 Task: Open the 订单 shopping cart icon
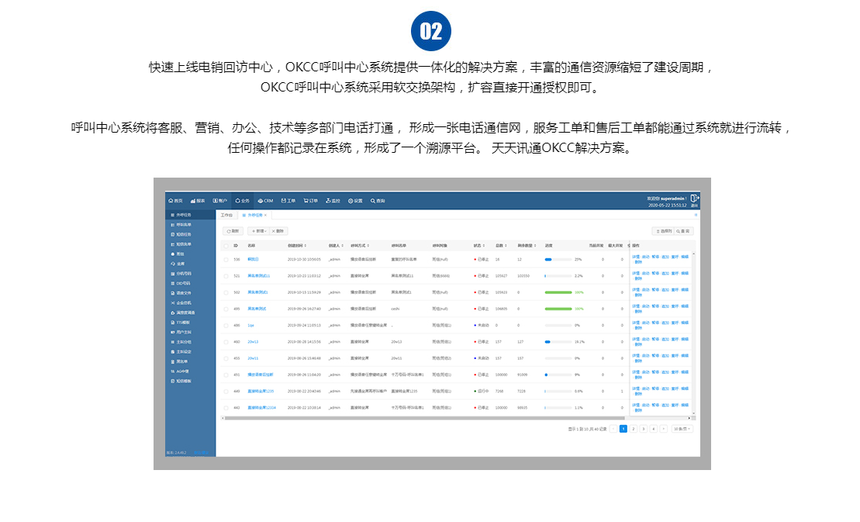pyautogui.click(x=309, y=201)
